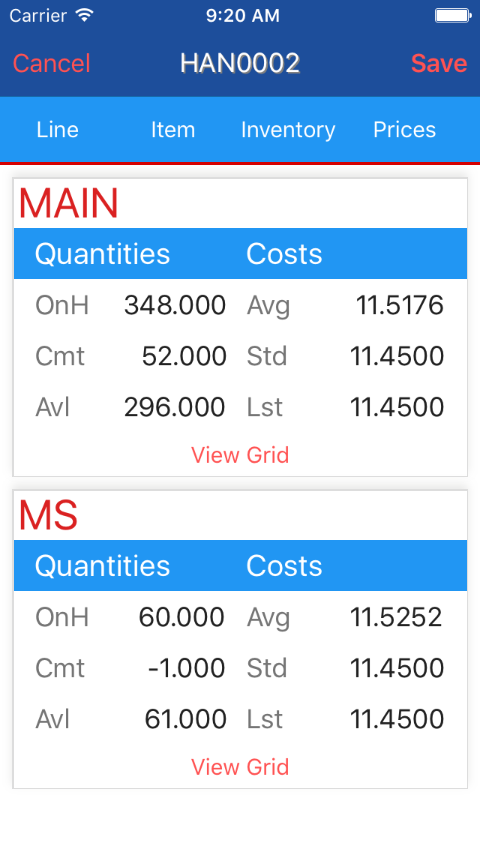Tap MS average cost 11.5252

coord(396,617)
